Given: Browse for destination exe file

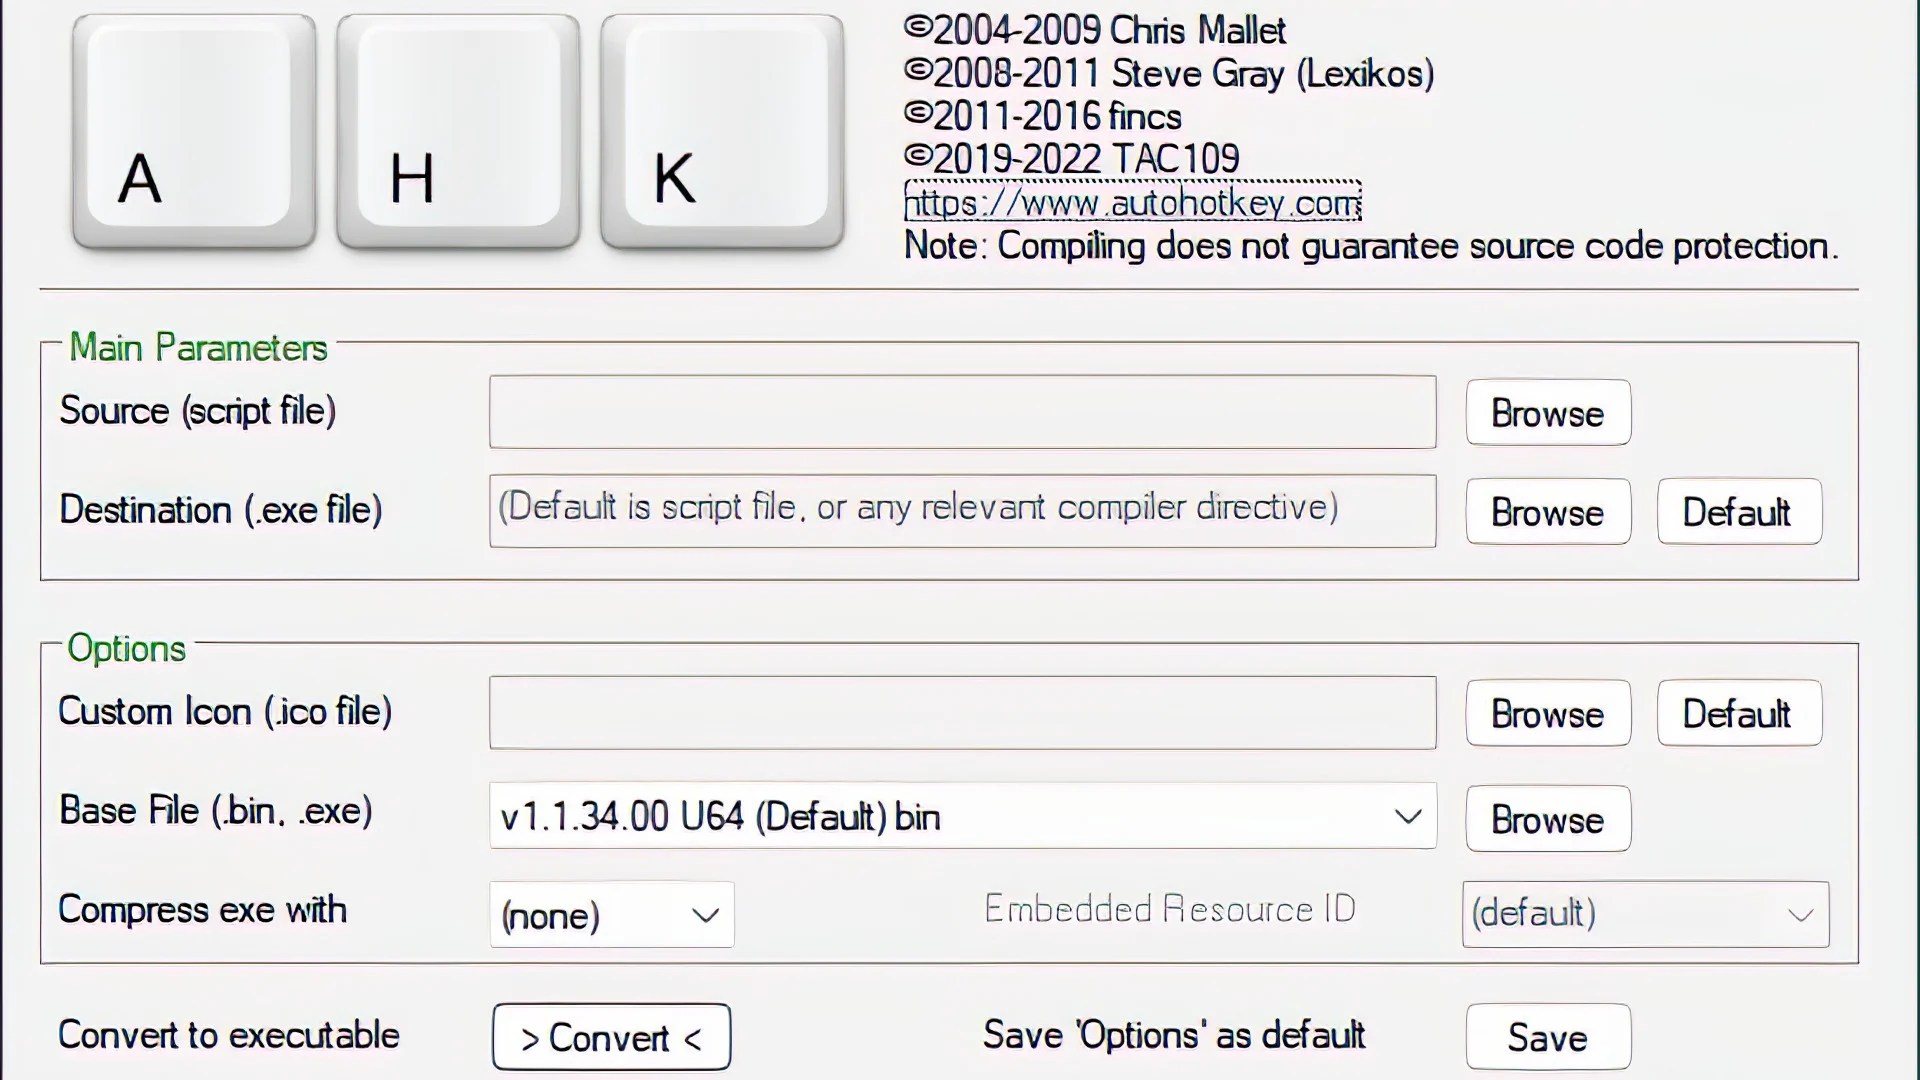Looking at the screenshot, I should click(x=1547, y=513).
